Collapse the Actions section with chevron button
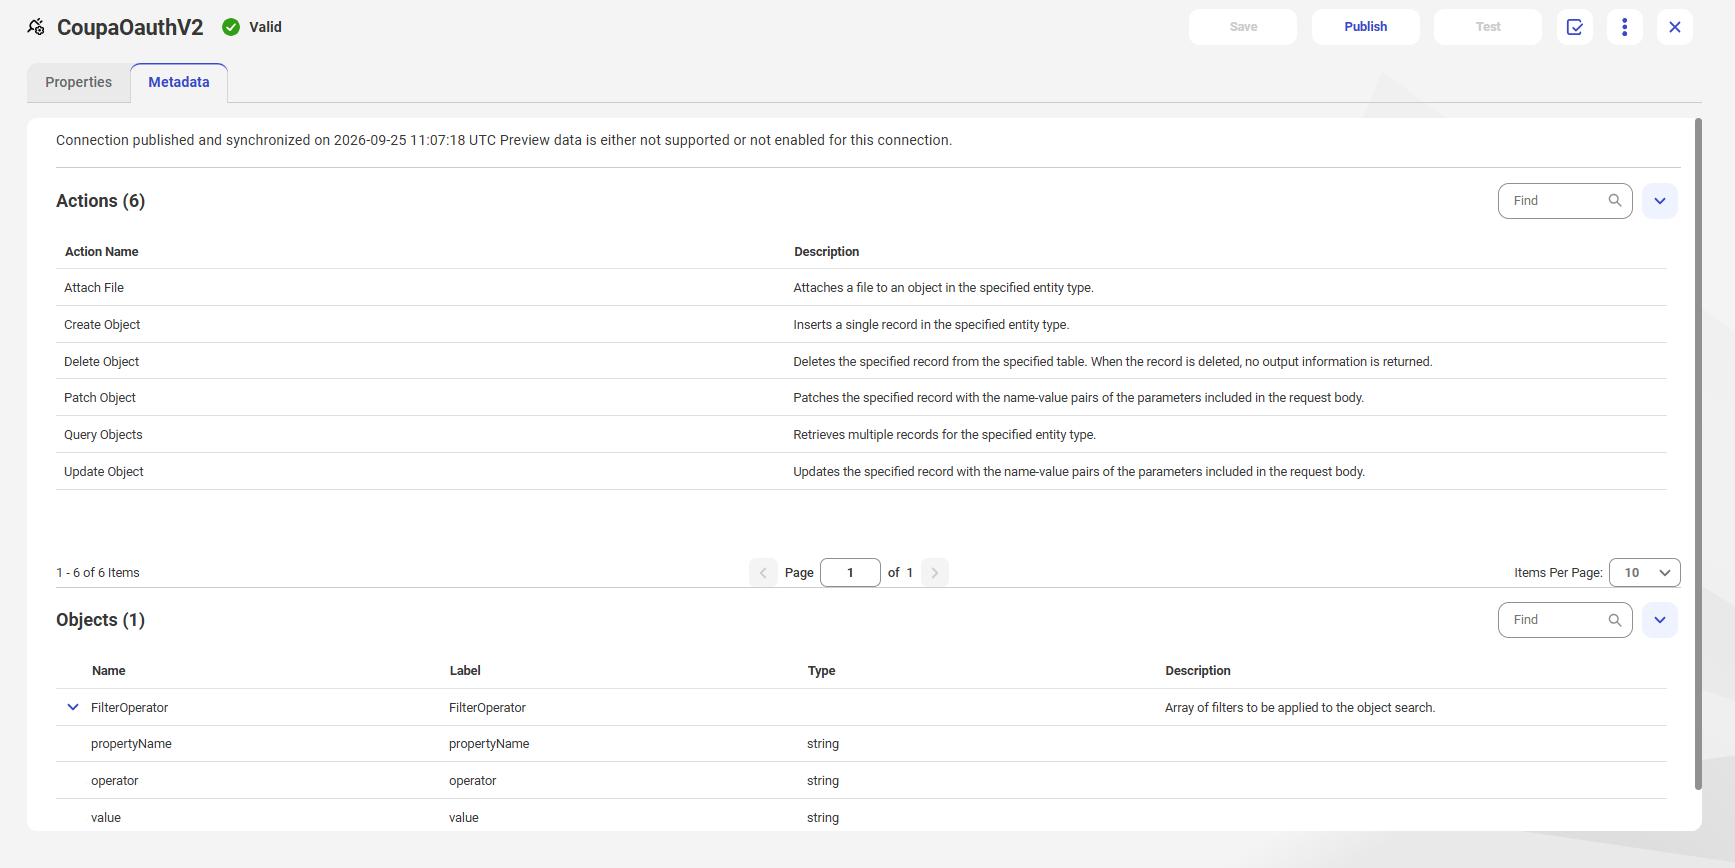 1660,201
